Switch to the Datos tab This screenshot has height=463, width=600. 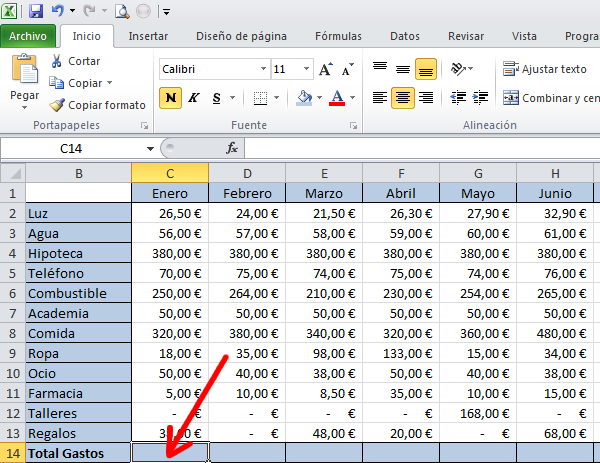pyautogui.click(x=405, y=36)
